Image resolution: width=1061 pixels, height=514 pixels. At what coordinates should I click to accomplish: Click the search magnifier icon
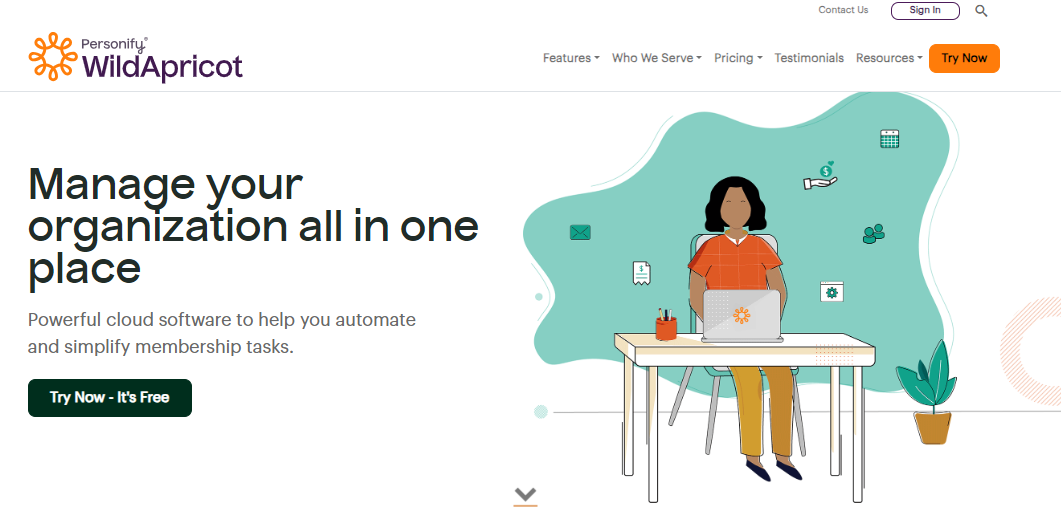[981, 11]
